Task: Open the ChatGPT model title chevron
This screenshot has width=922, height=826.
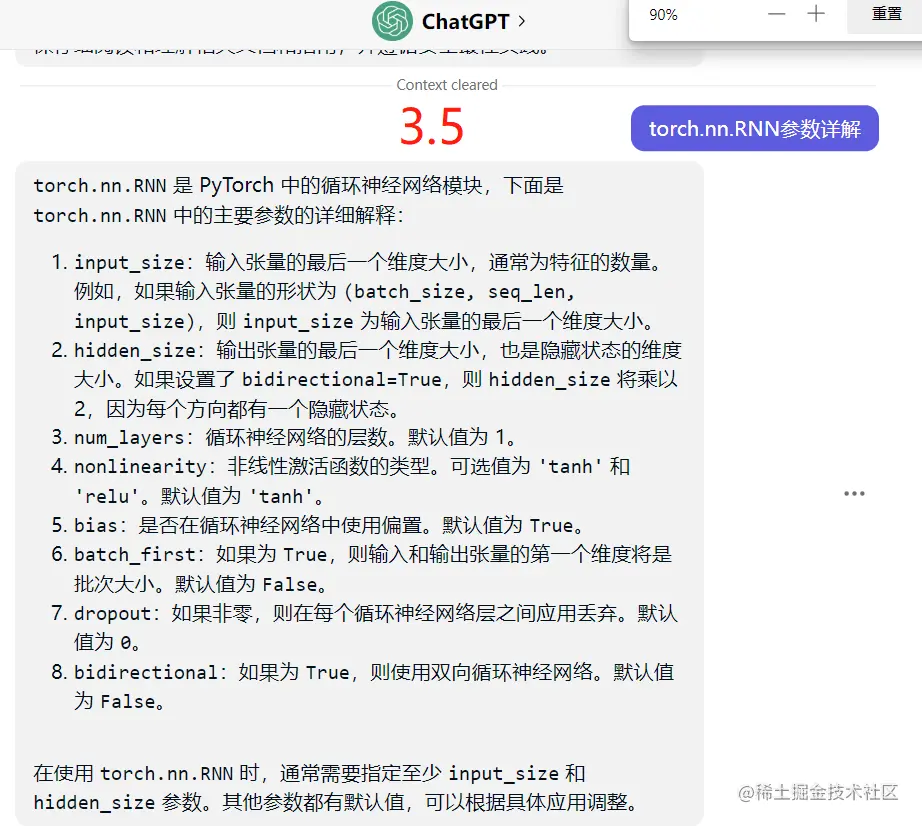Action: [522, 22]
